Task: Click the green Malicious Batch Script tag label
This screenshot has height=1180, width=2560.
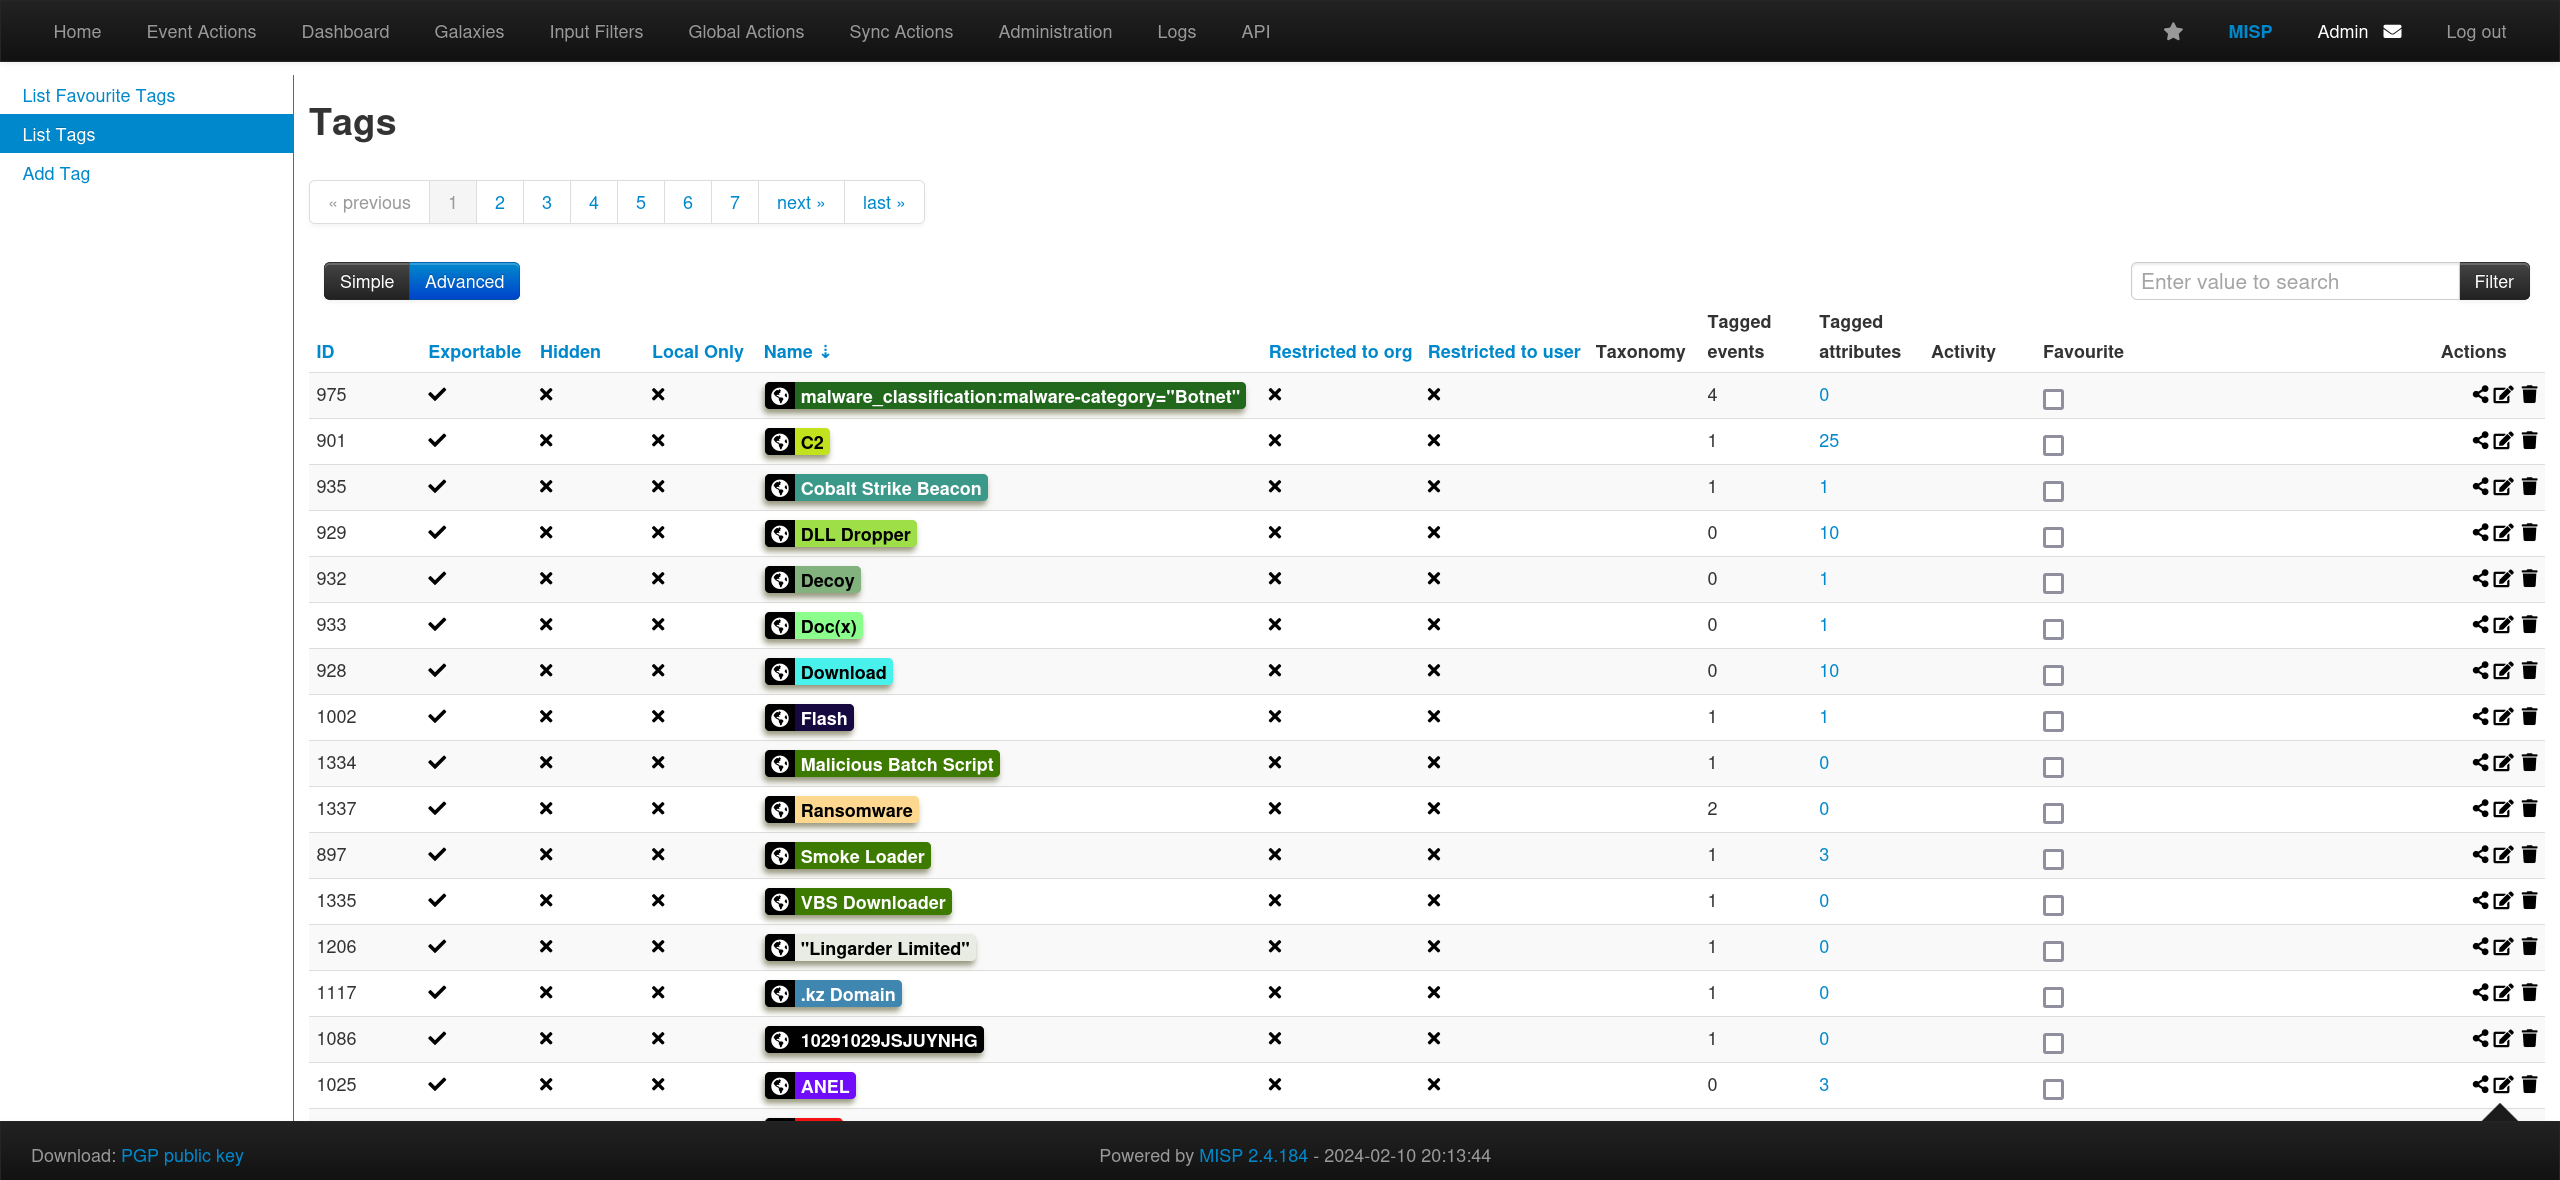Action: click(896, 765)
